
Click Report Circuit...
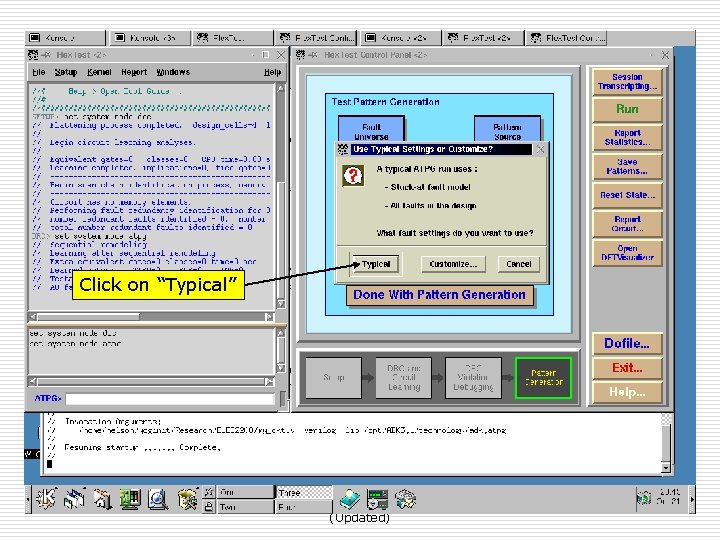[627, 224]
